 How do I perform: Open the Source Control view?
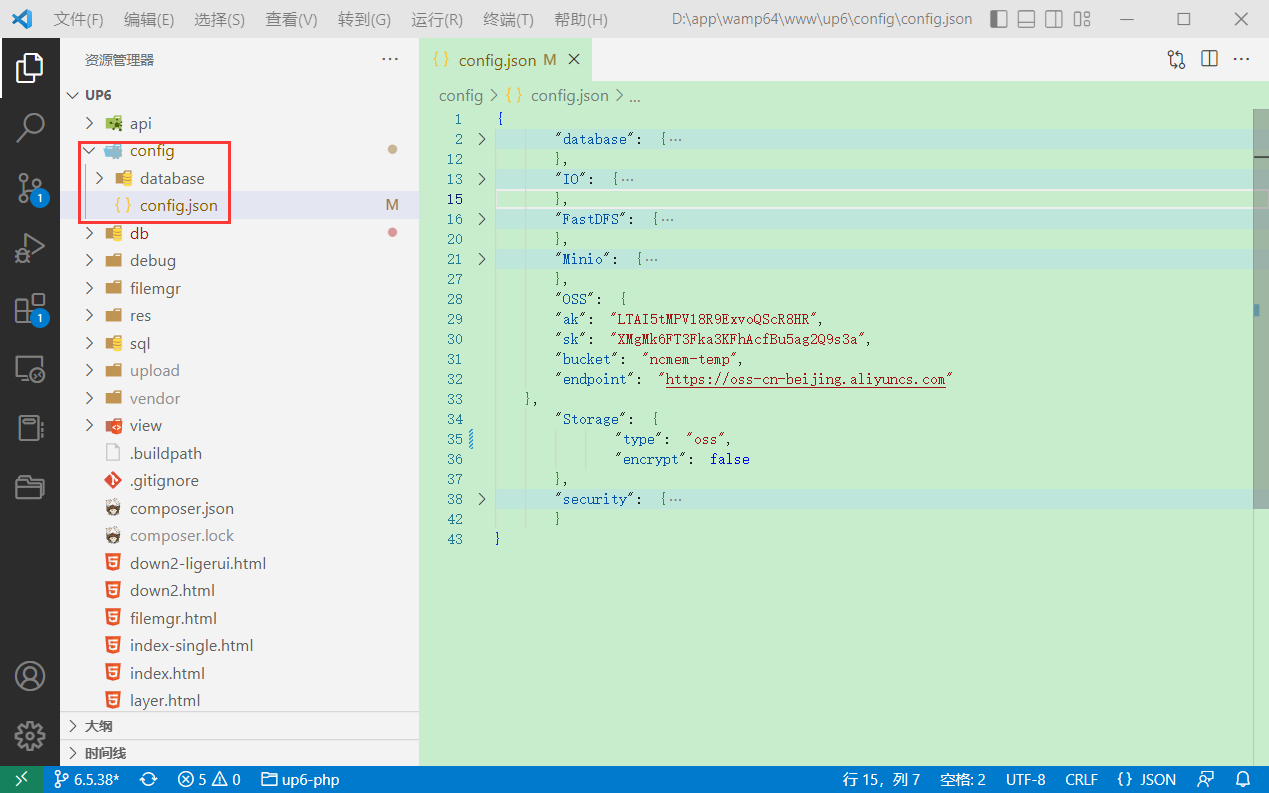pyautogui.click(x=30, y=188)
